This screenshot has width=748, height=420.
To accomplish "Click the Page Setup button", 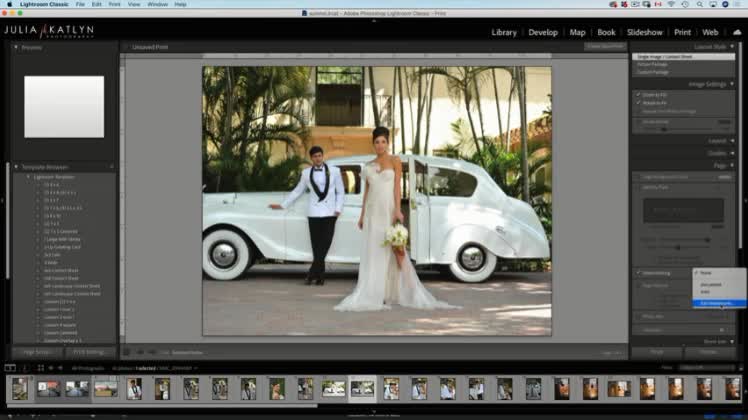I will (x=36, y=352).
